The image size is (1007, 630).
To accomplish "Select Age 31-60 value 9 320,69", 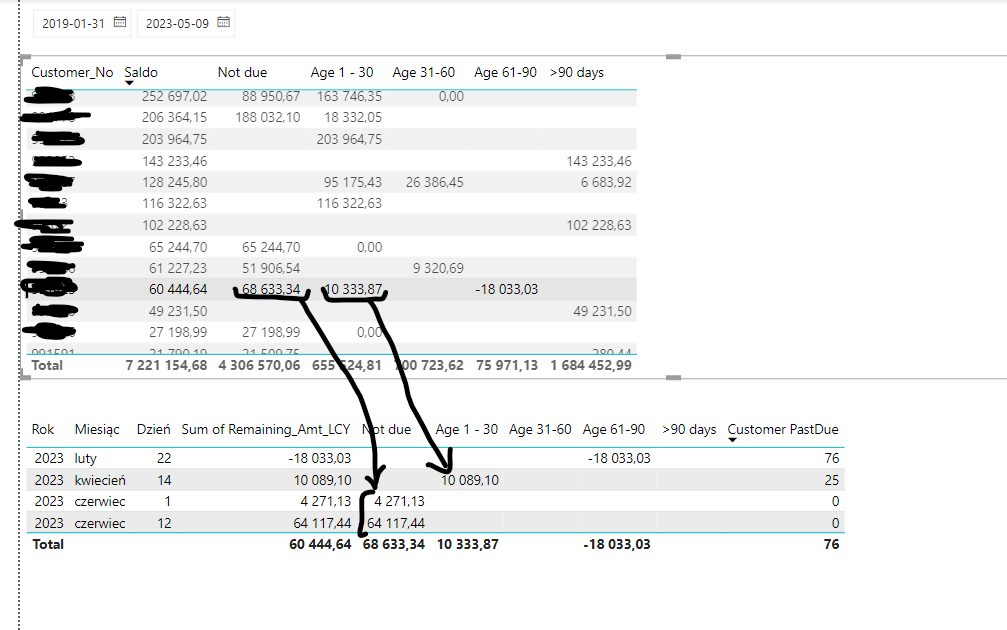I will (x=438, y=268).
